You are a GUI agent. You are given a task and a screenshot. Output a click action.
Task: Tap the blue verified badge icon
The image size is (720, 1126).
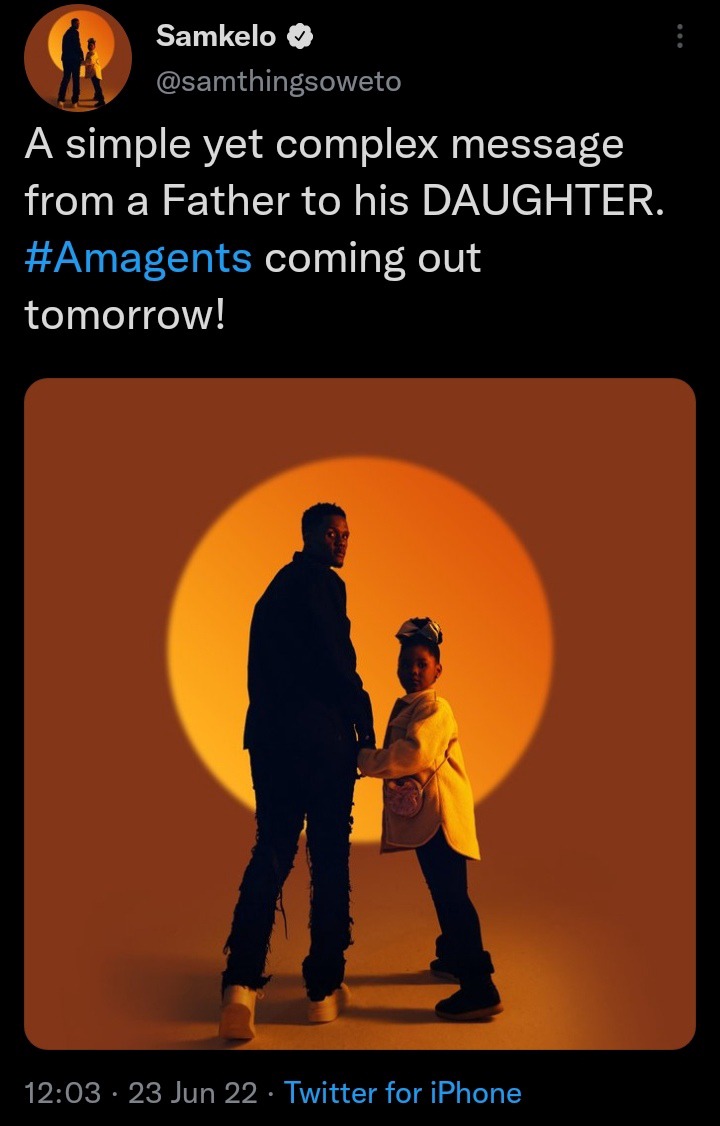point(299,36)
